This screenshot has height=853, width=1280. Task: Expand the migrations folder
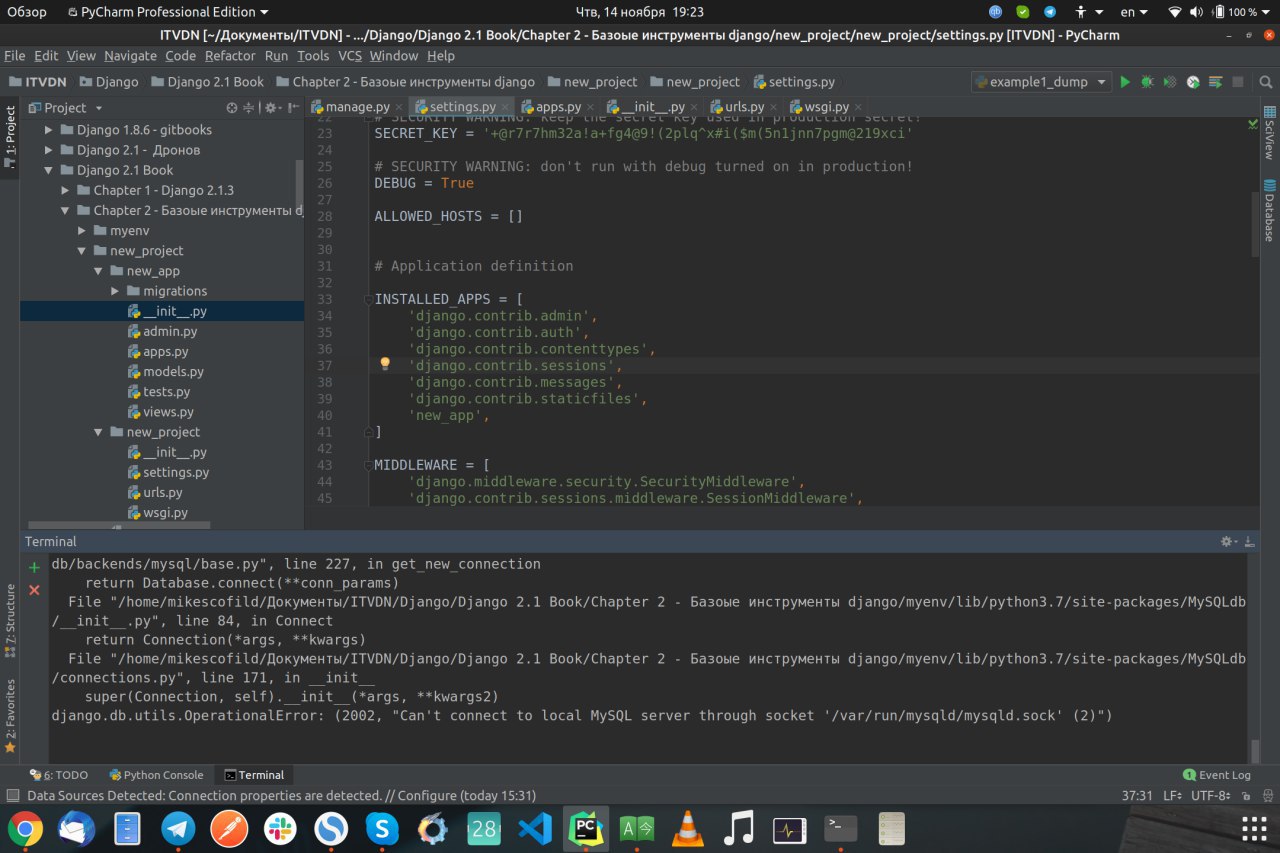pyautogui.click(x=116, y=291)
